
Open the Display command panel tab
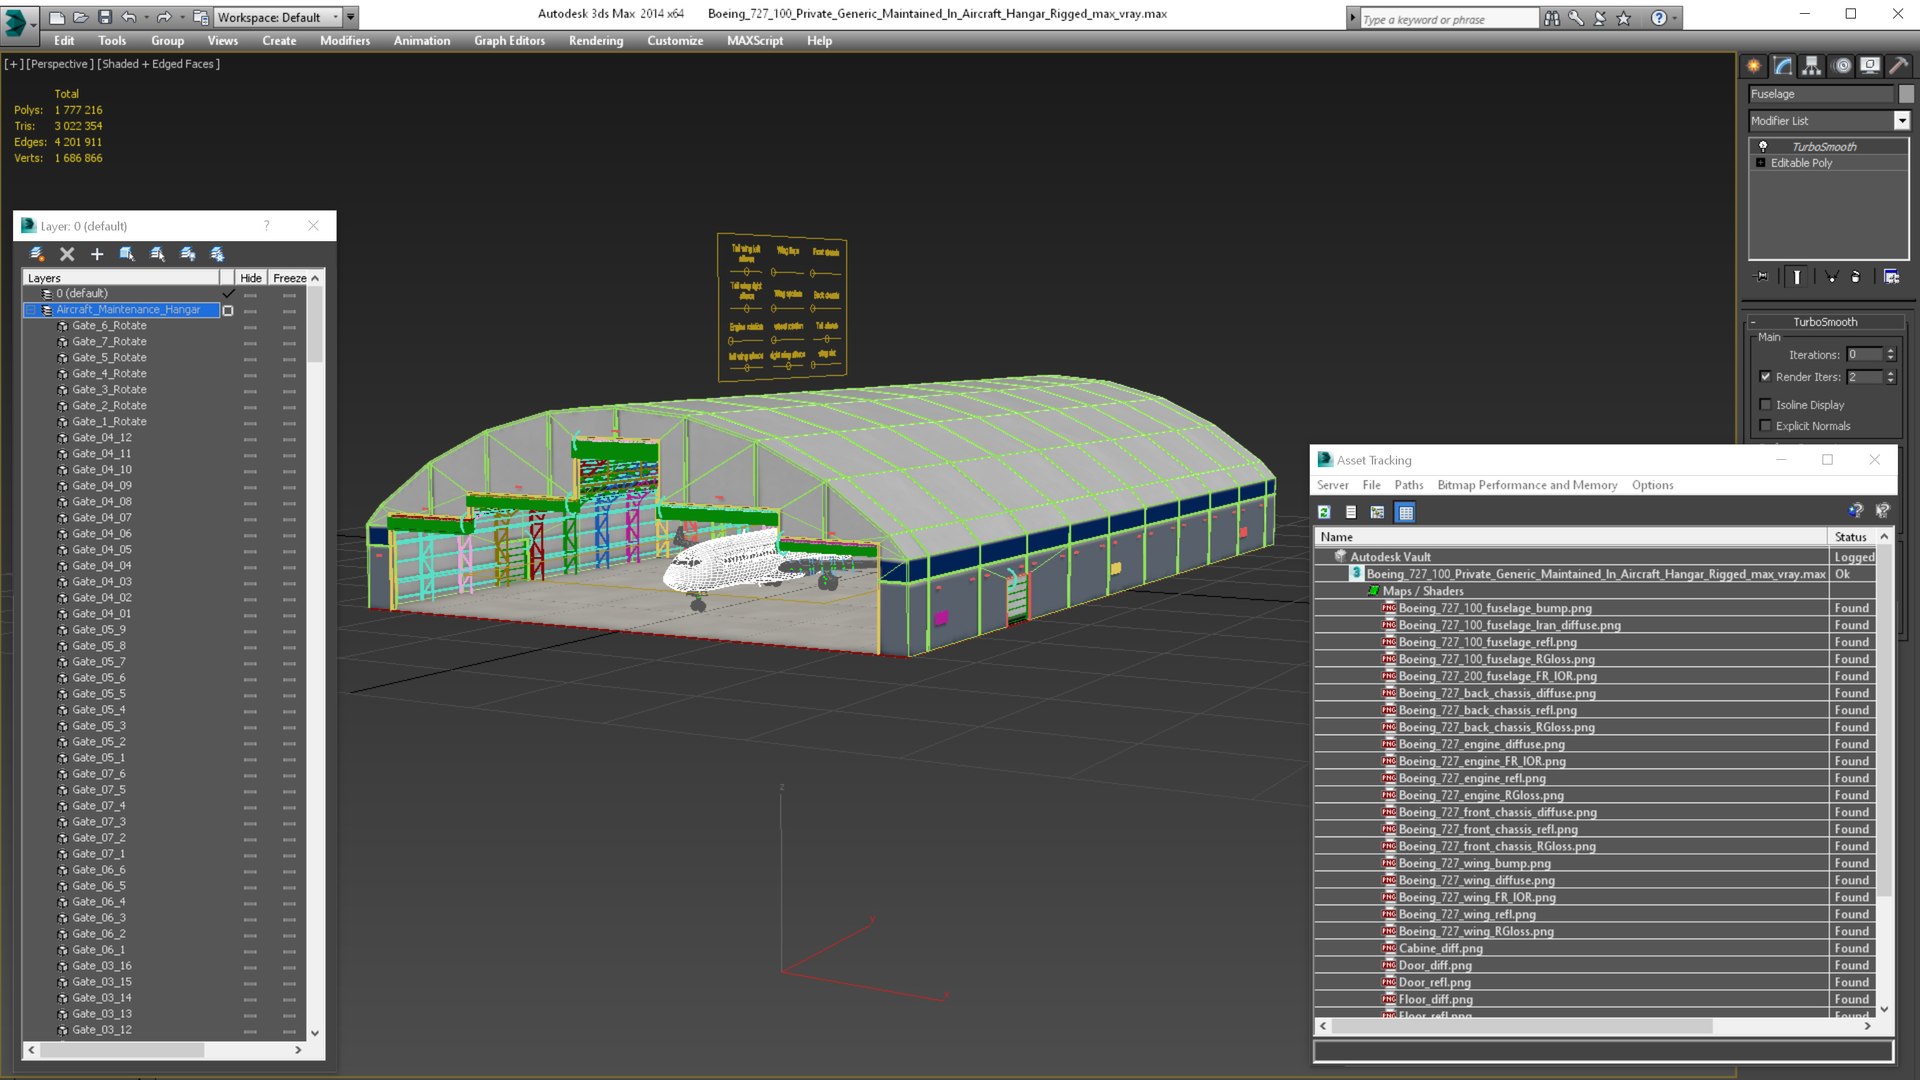pos(1869,66)
